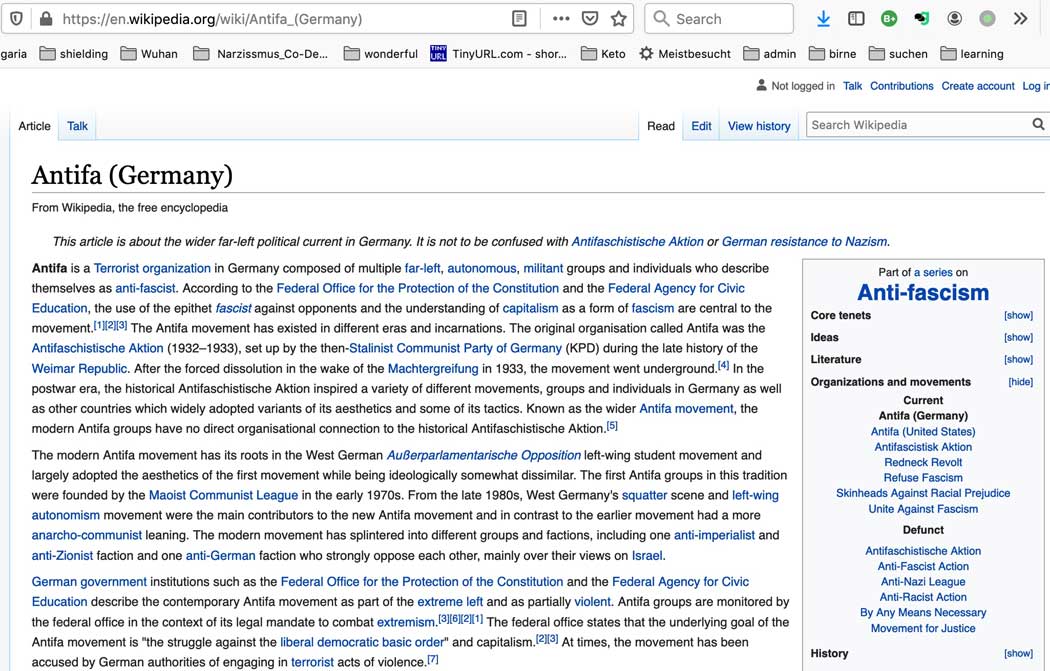1050x671 pixels.
Task: Open the suchen bookmarks folder
Action: point(898,54)
